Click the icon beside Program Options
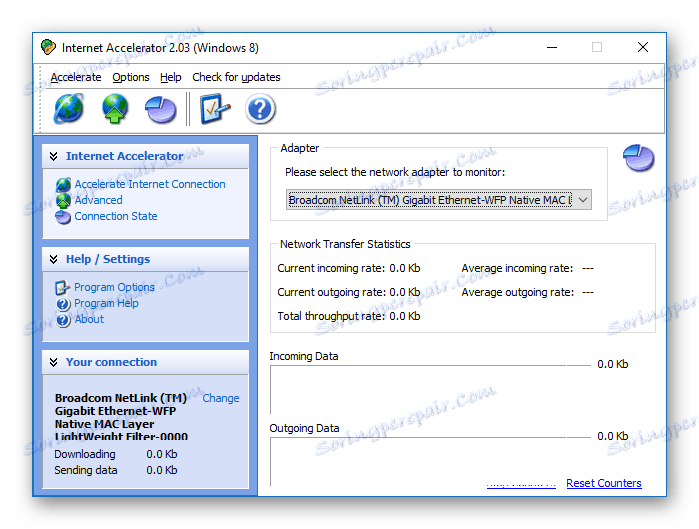This screenshot has width=699, height=529. click(x=62, y=287)
